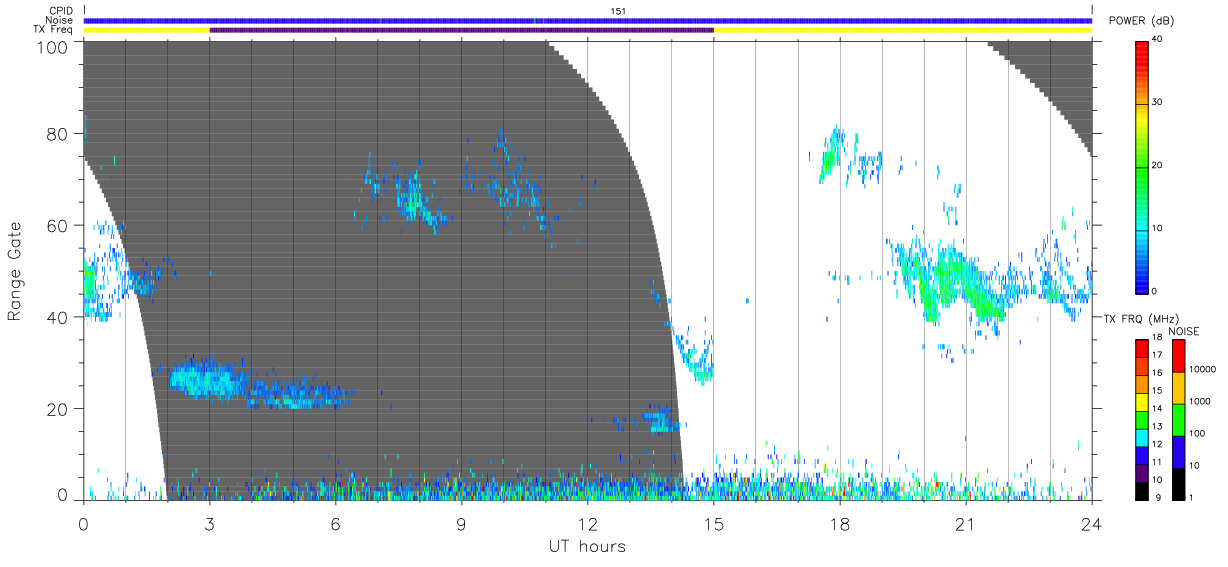The height and width of the screenshot is (567, 1228).
Task: Click the 30 label on power colorbar
Action: tap(1159, 103)
